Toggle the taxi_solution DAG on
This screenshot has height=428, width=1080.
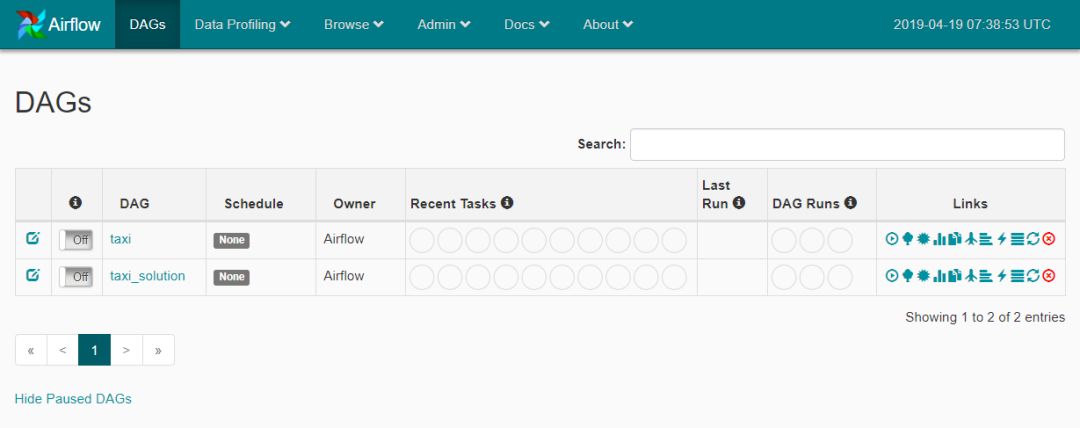[76, 276]
